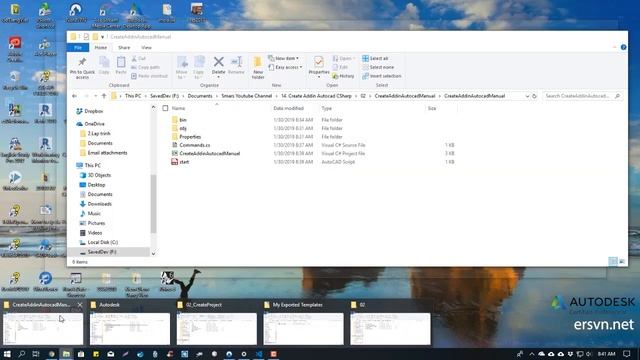This screenshot has height=360, width=640.
Task: Select OneDrive in navigation pane
Action: click(95, 124)
